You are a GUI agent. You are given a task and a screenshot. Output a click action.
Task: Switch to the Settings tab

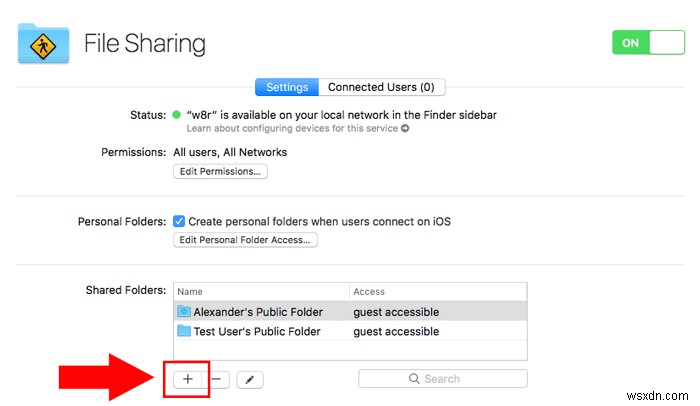[286, 87]
